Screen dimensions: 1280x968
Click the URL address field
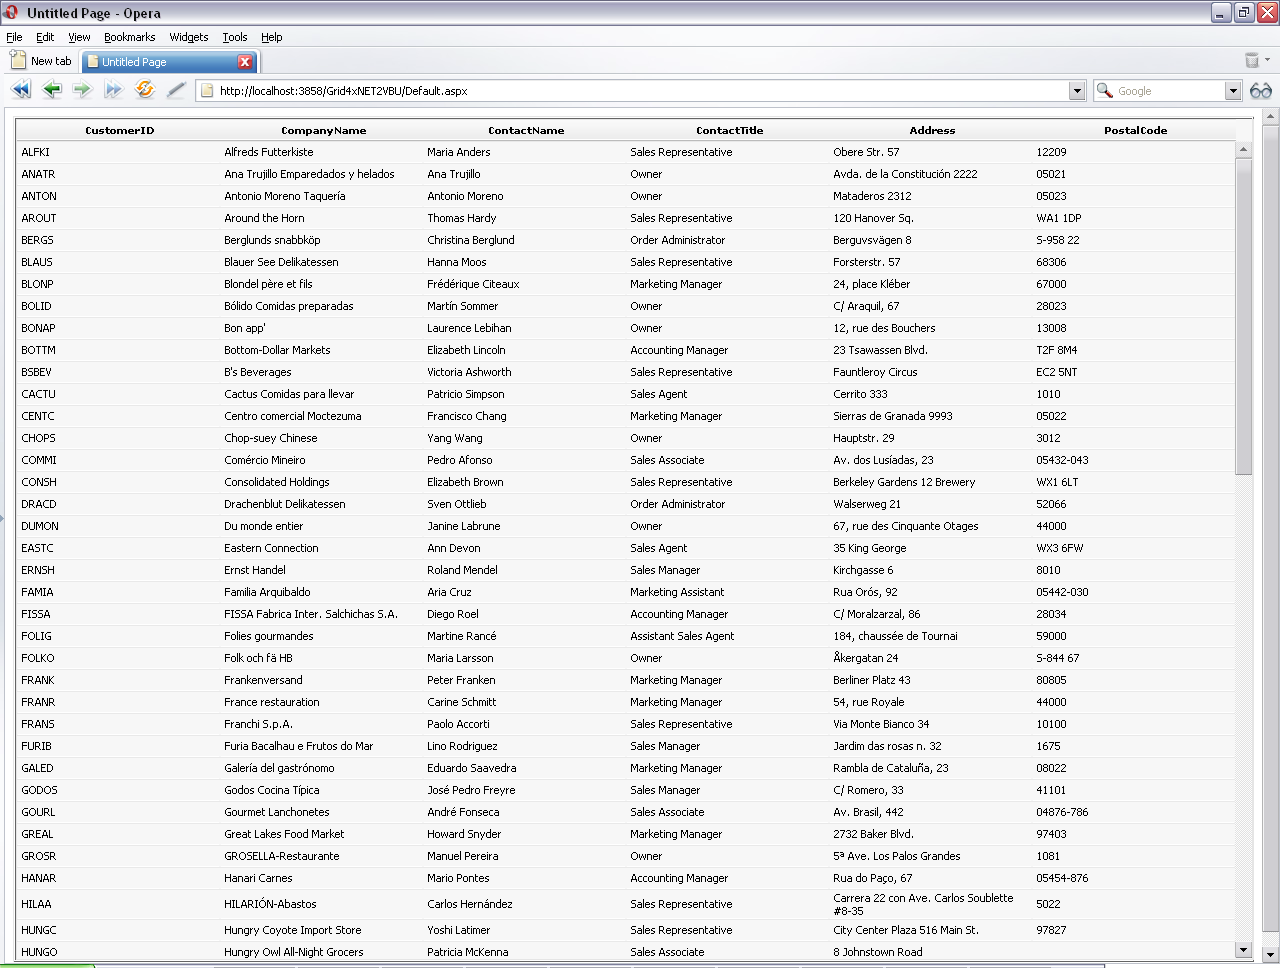(640, 91)
